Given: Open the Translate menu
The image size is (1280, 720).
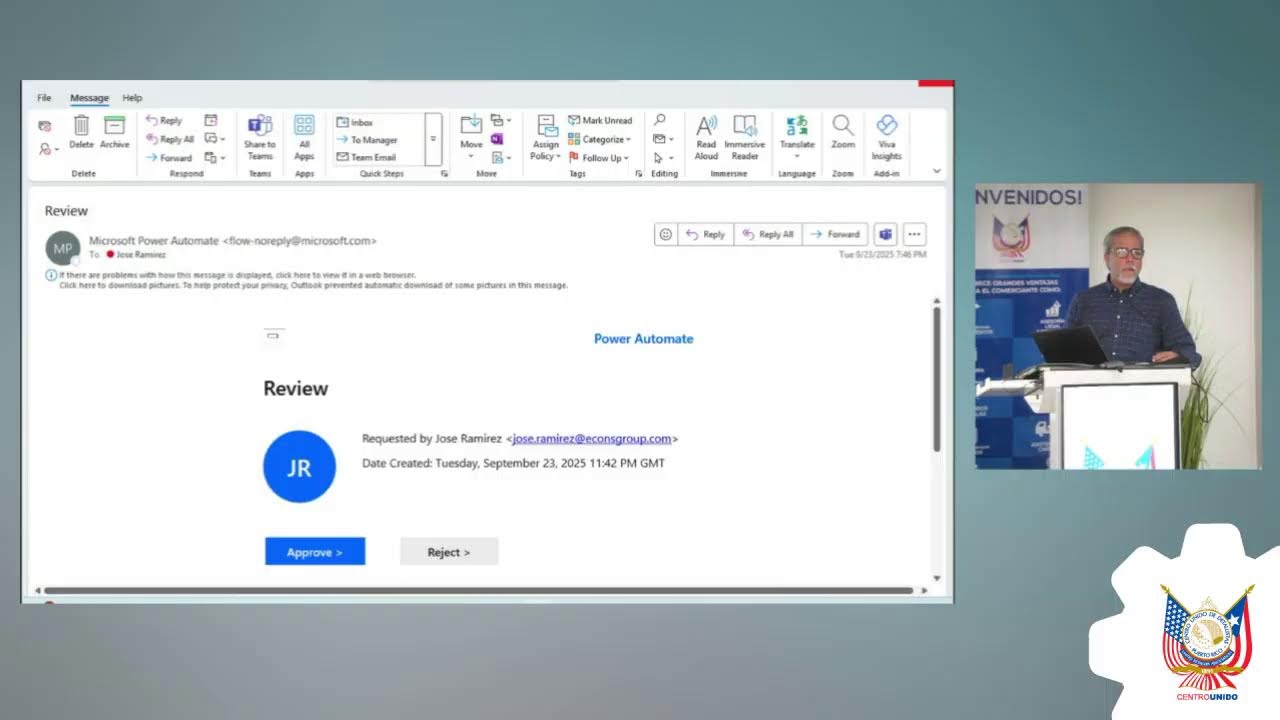Looking at the screenshot, I should (x=797, y=137).
